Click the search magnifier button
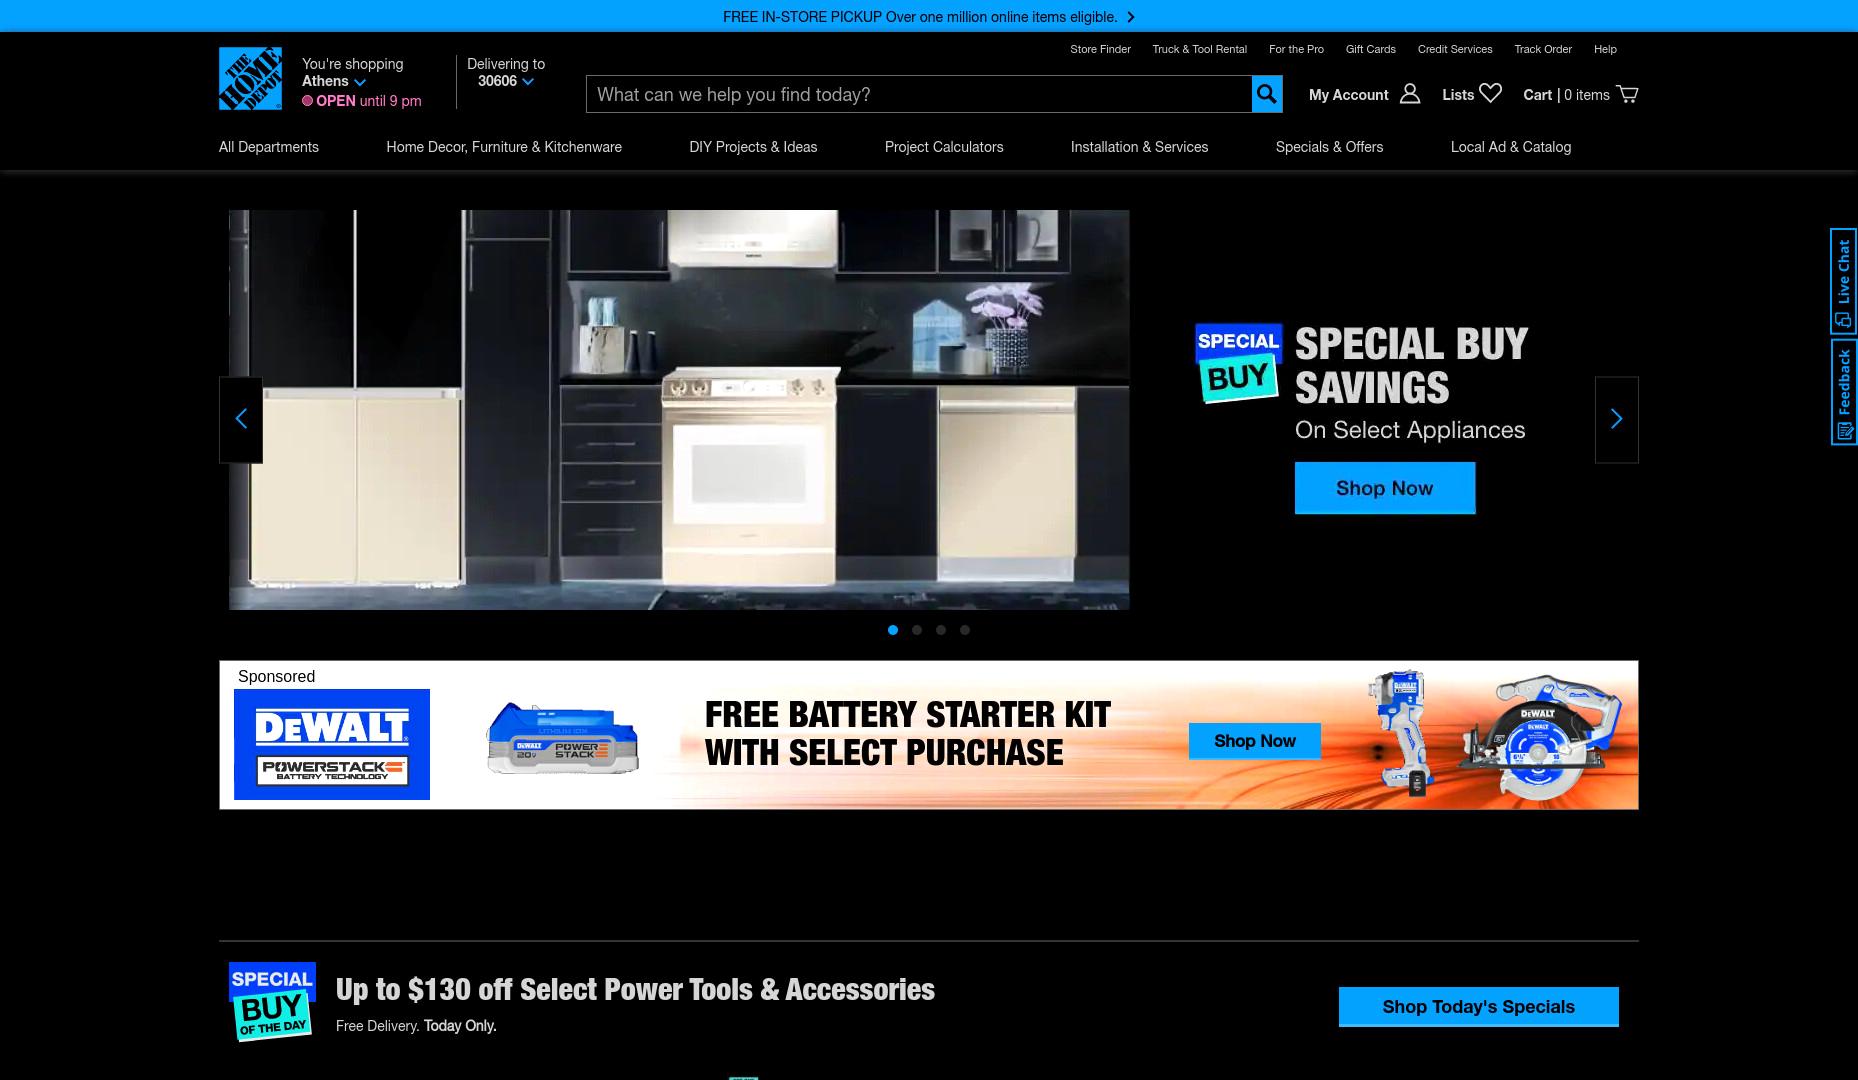1858x1080 pixels. [1267, 94]
